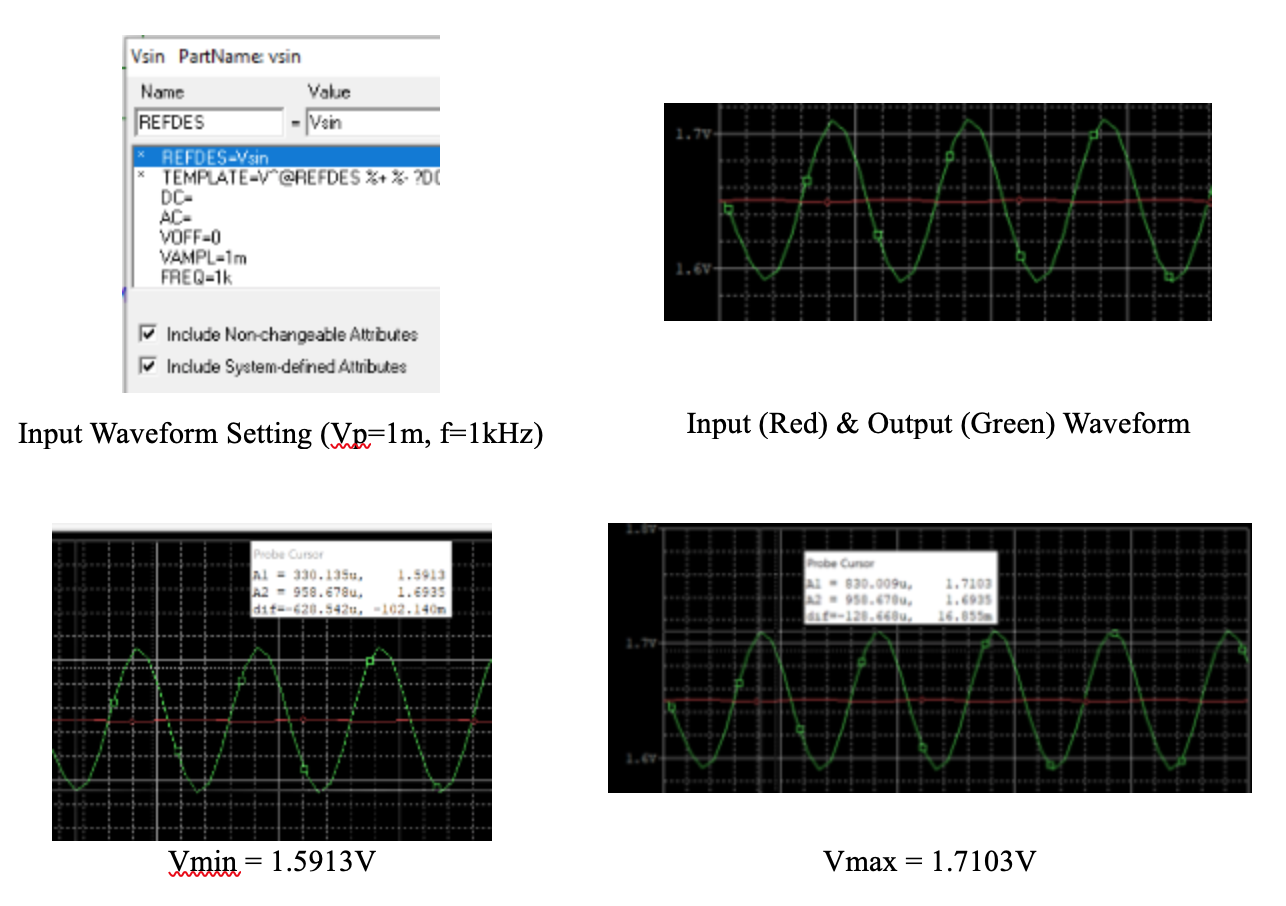Toggle Include Non-changeable Attributes checkbox
The width and height of the screenshot is (1286, 906).
(x=149, y=334)
